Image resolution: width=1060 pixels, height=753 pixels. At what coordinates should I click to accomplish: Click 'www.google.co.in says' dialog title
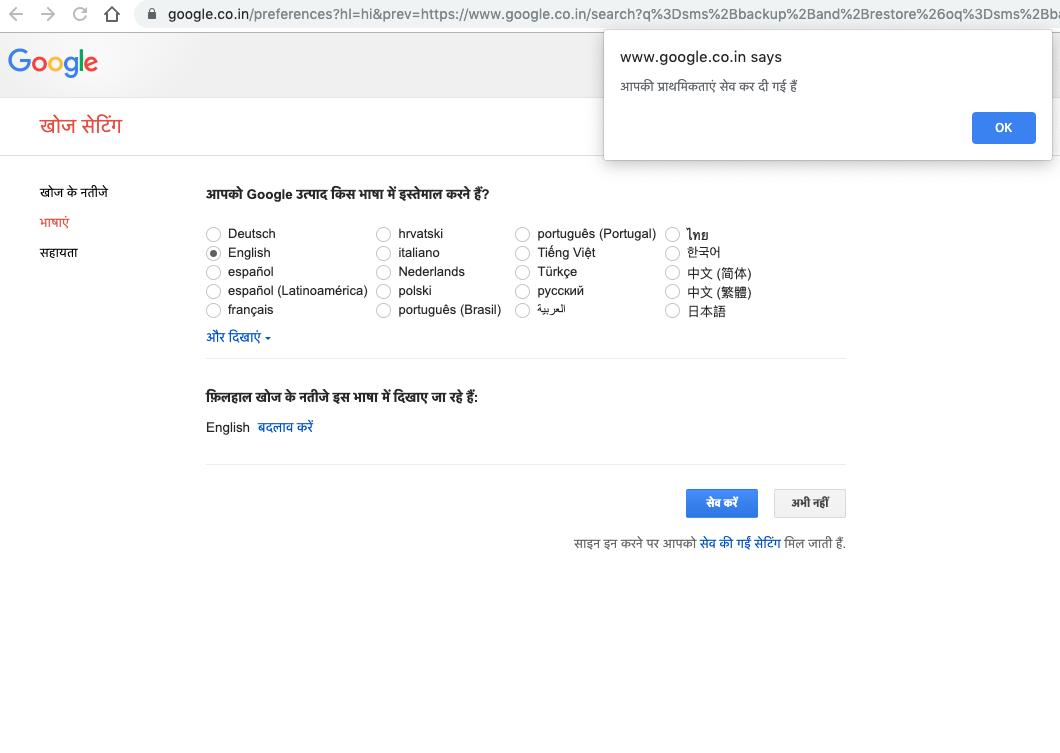click(x=701, y=57)
